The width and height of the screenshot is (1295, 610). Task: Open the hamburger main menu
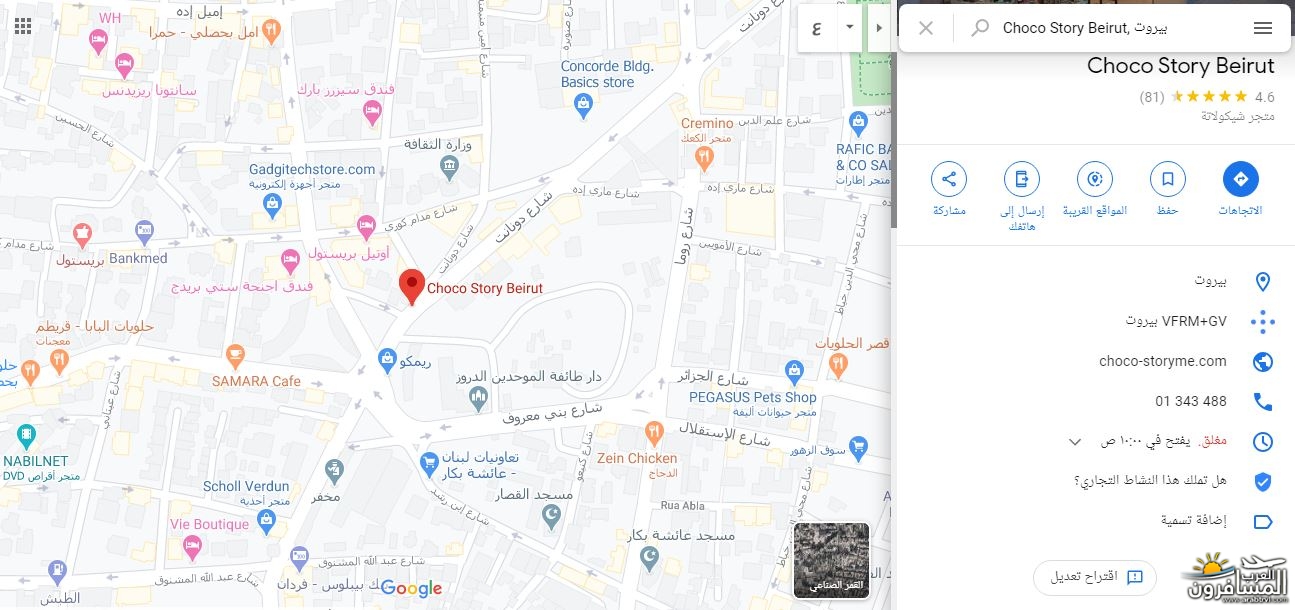click(1263, 28)
